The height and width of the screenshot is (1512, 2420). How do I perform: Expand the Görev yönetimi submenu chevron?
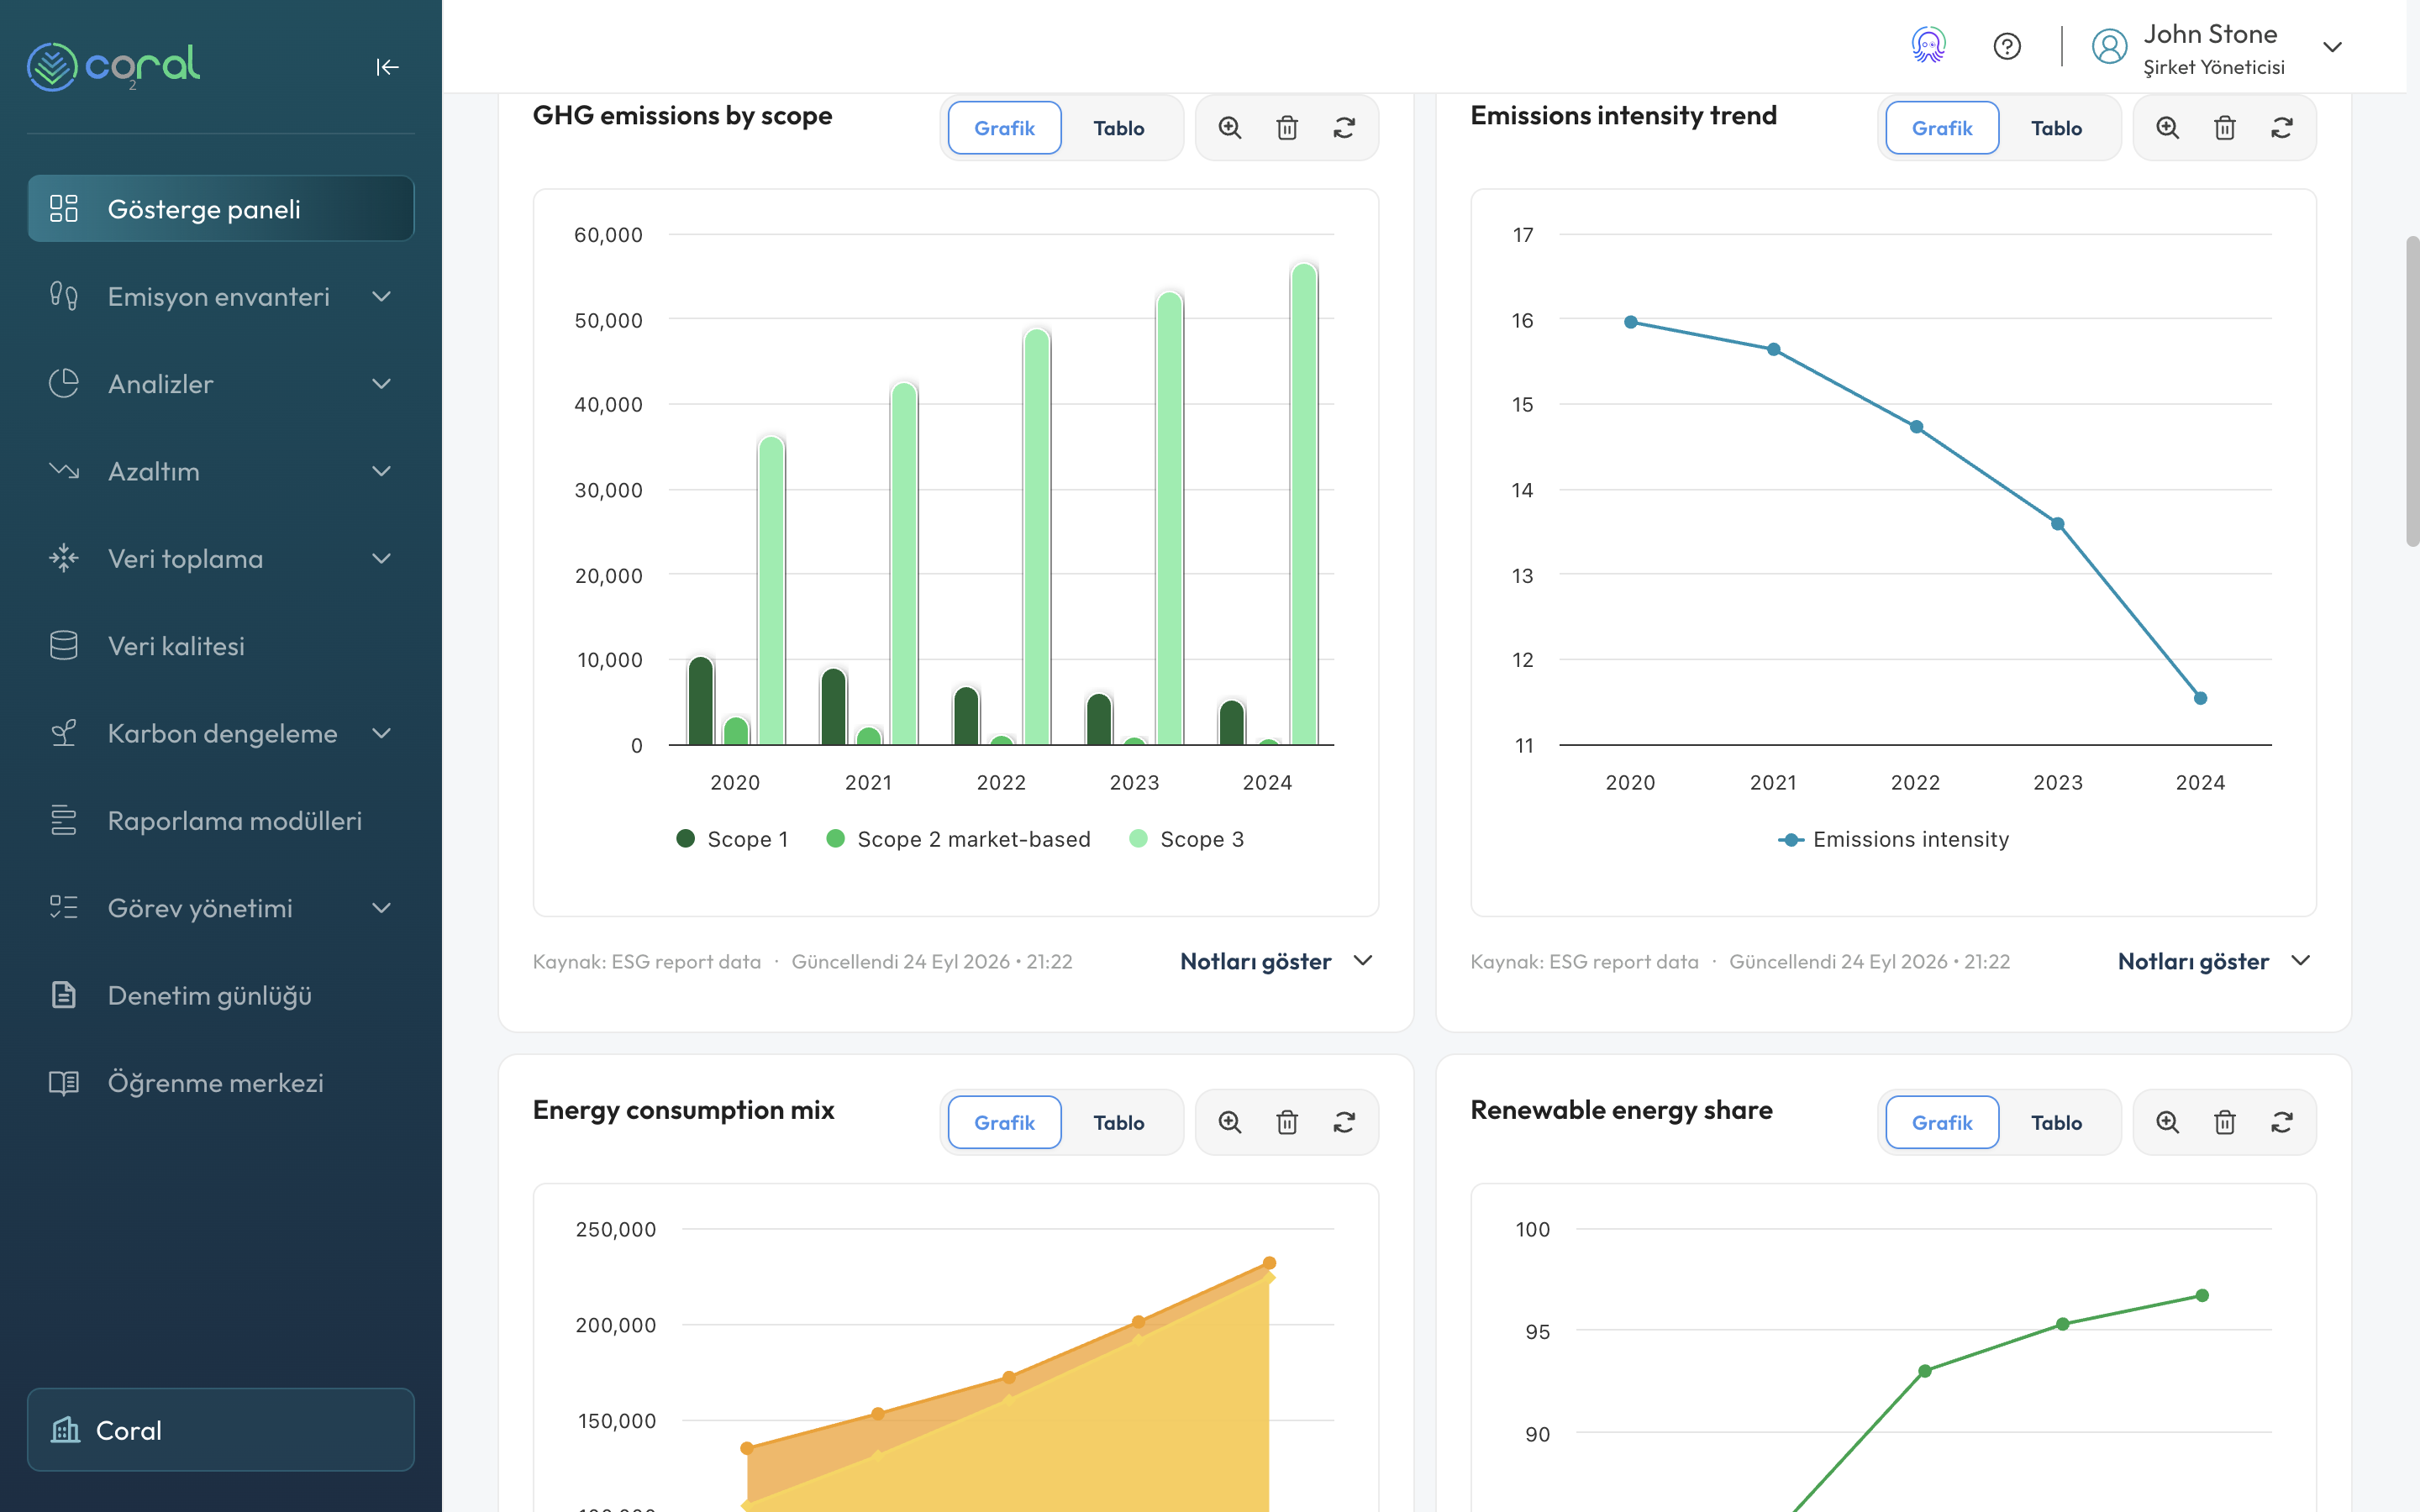(x=381, y=907)
